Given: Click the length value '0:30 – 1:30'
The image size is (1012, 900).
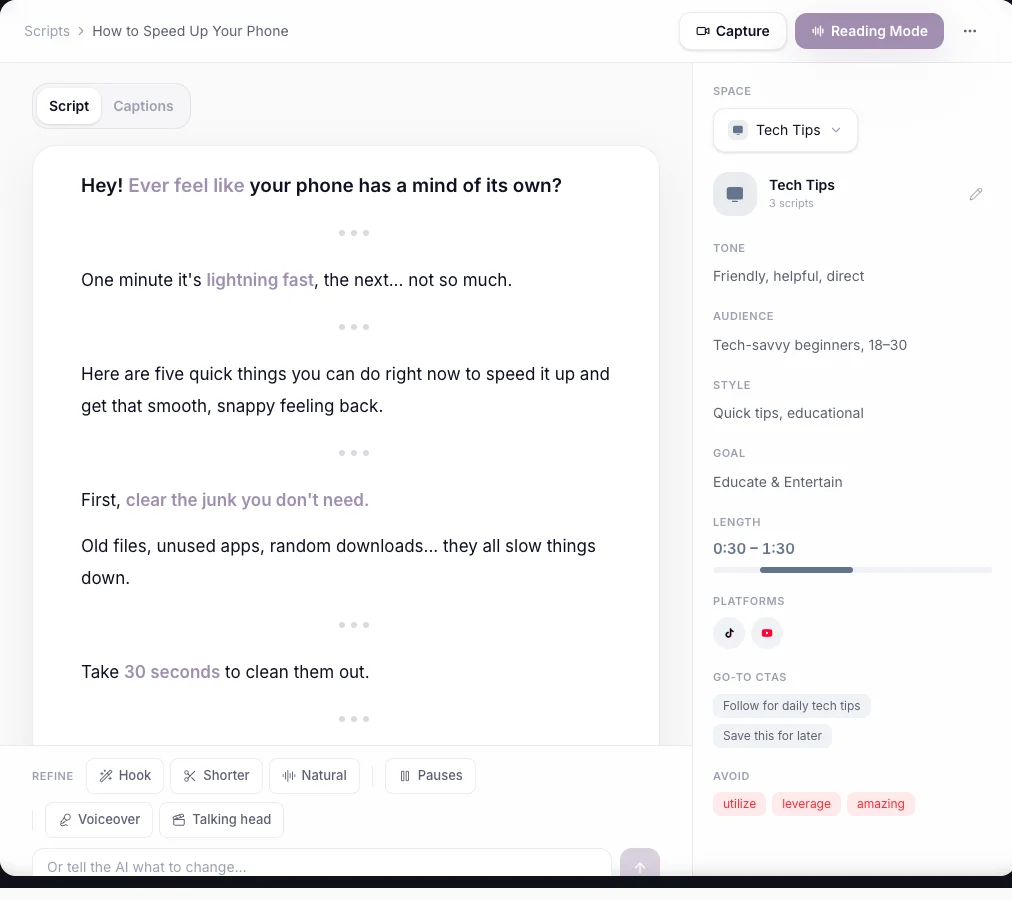Looking at the screenshot, I should (753, 549).
